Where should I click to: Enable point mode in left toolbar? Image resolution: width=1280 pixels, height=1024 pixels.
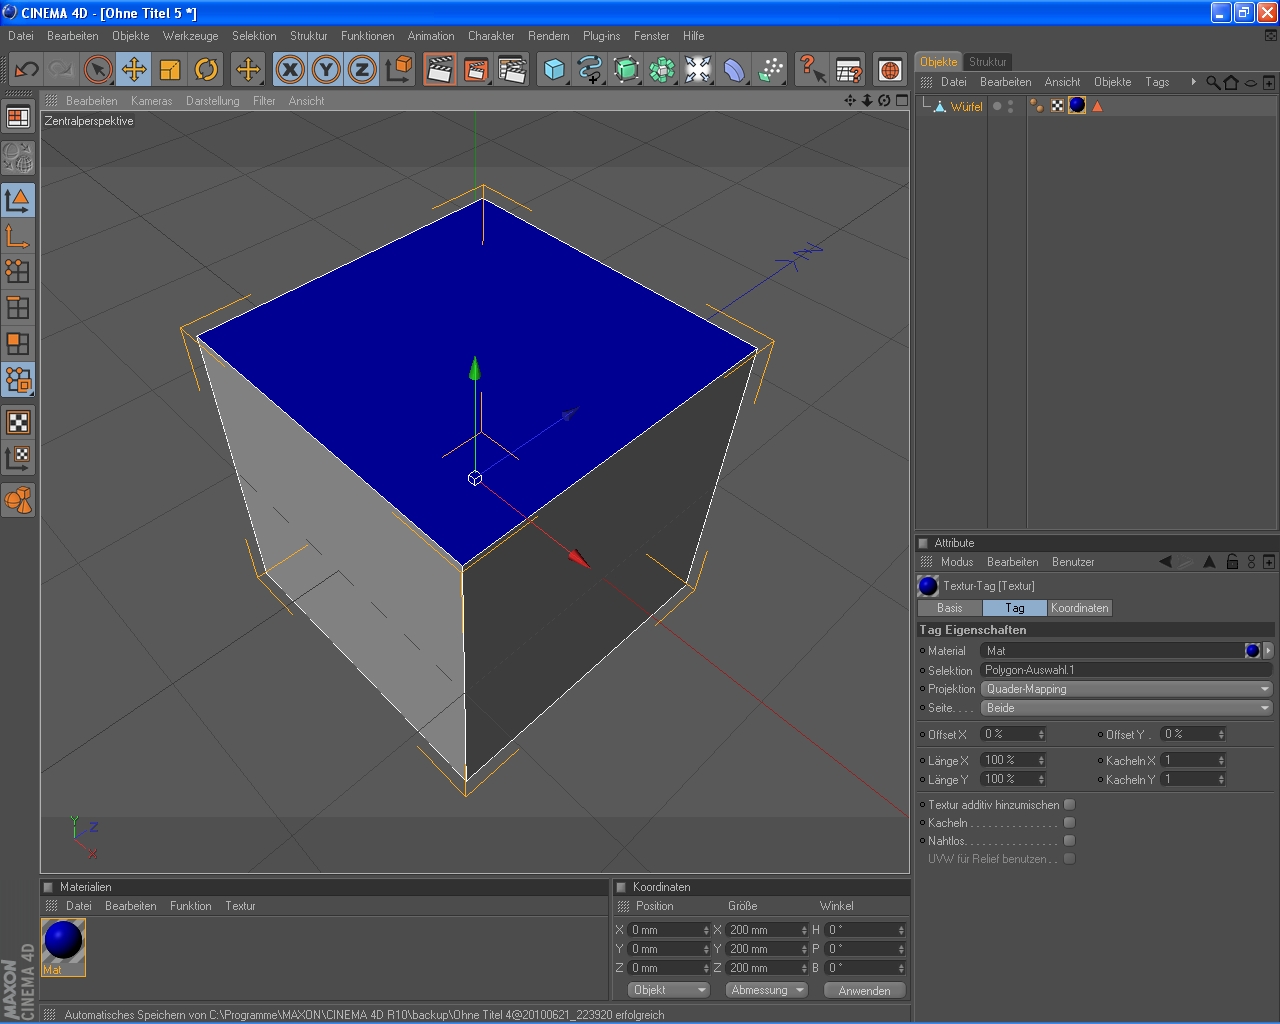point(18,272)
